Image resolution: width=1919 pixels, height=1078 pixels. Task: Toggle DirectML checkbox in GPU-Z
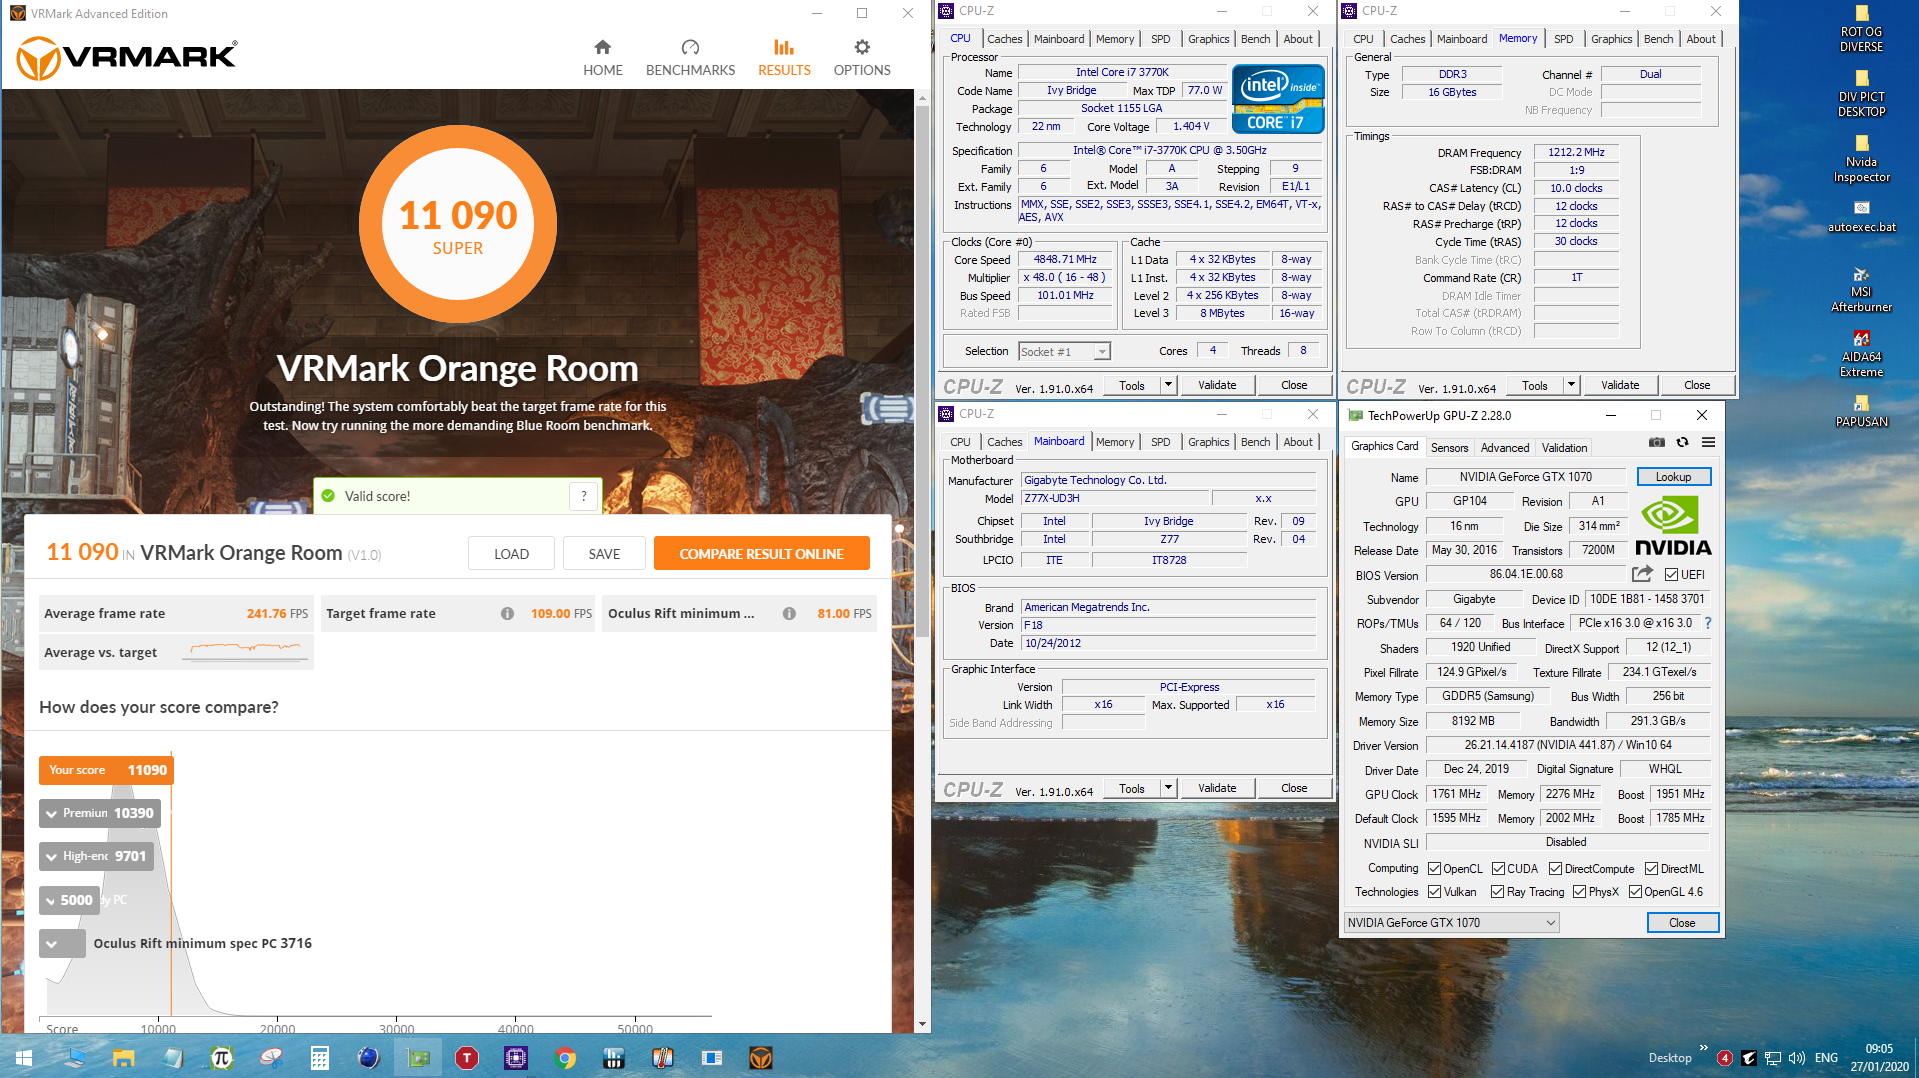tap(1652, 869)
